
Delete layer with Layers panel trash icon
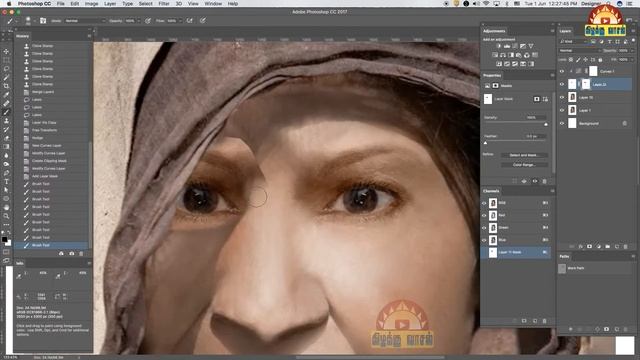(625, 247)
